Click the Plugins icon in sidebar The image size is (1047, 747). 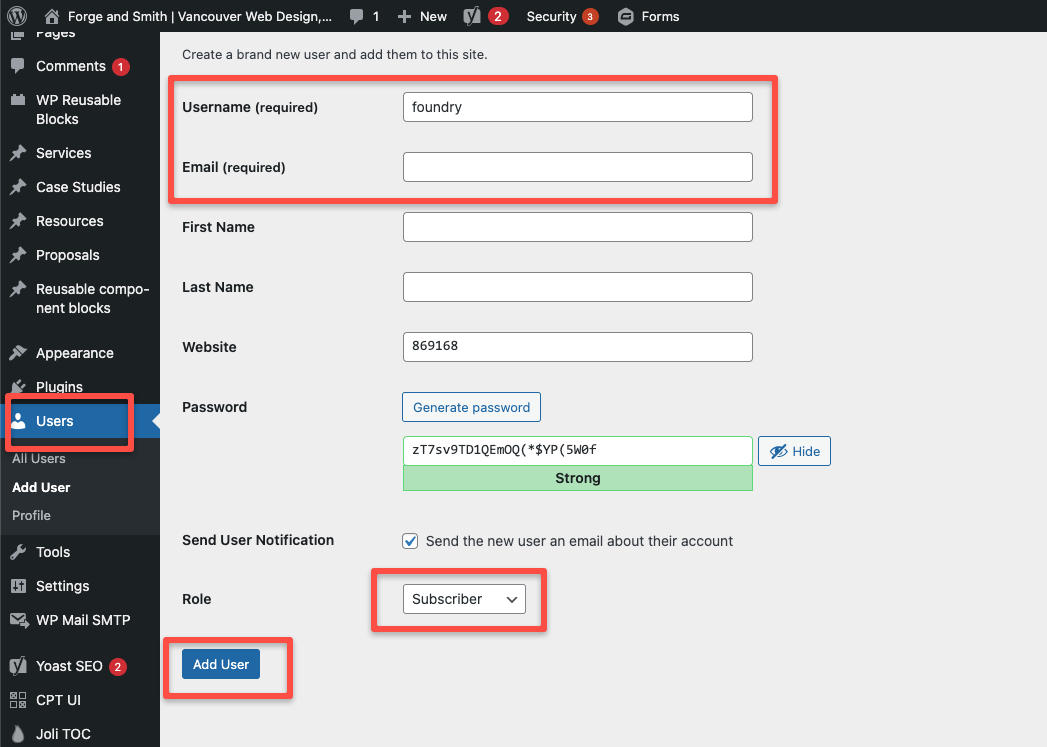click(x=18, y=387)
